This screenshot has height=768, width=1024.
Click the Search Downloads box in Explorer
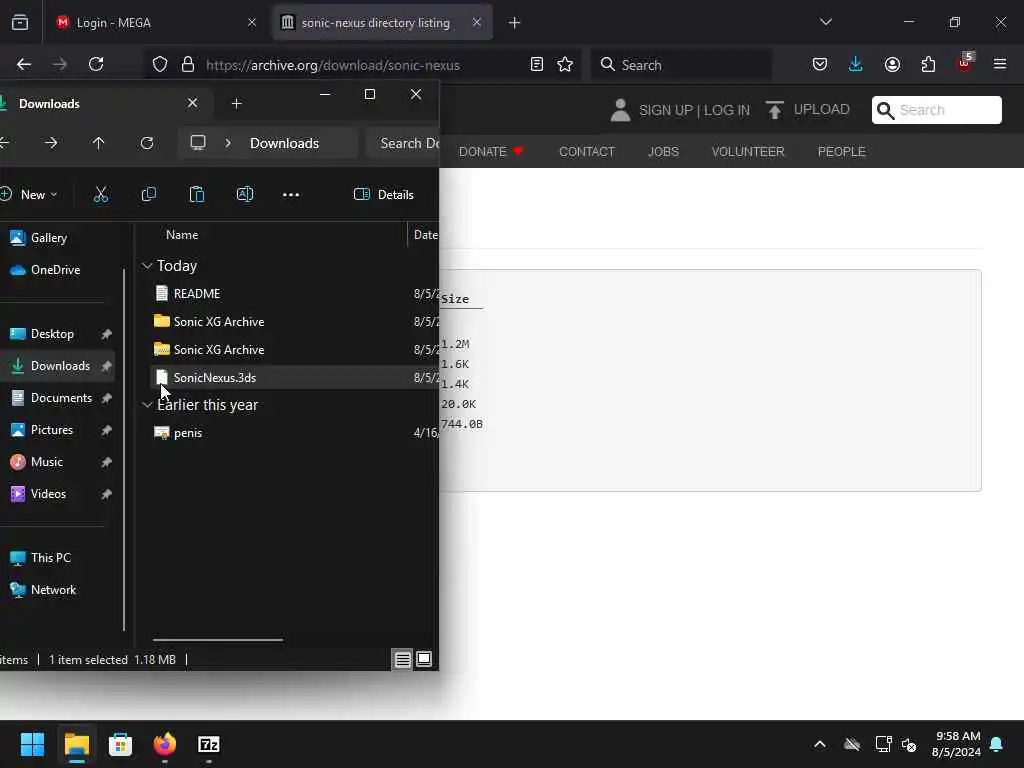tap(402, 143)
